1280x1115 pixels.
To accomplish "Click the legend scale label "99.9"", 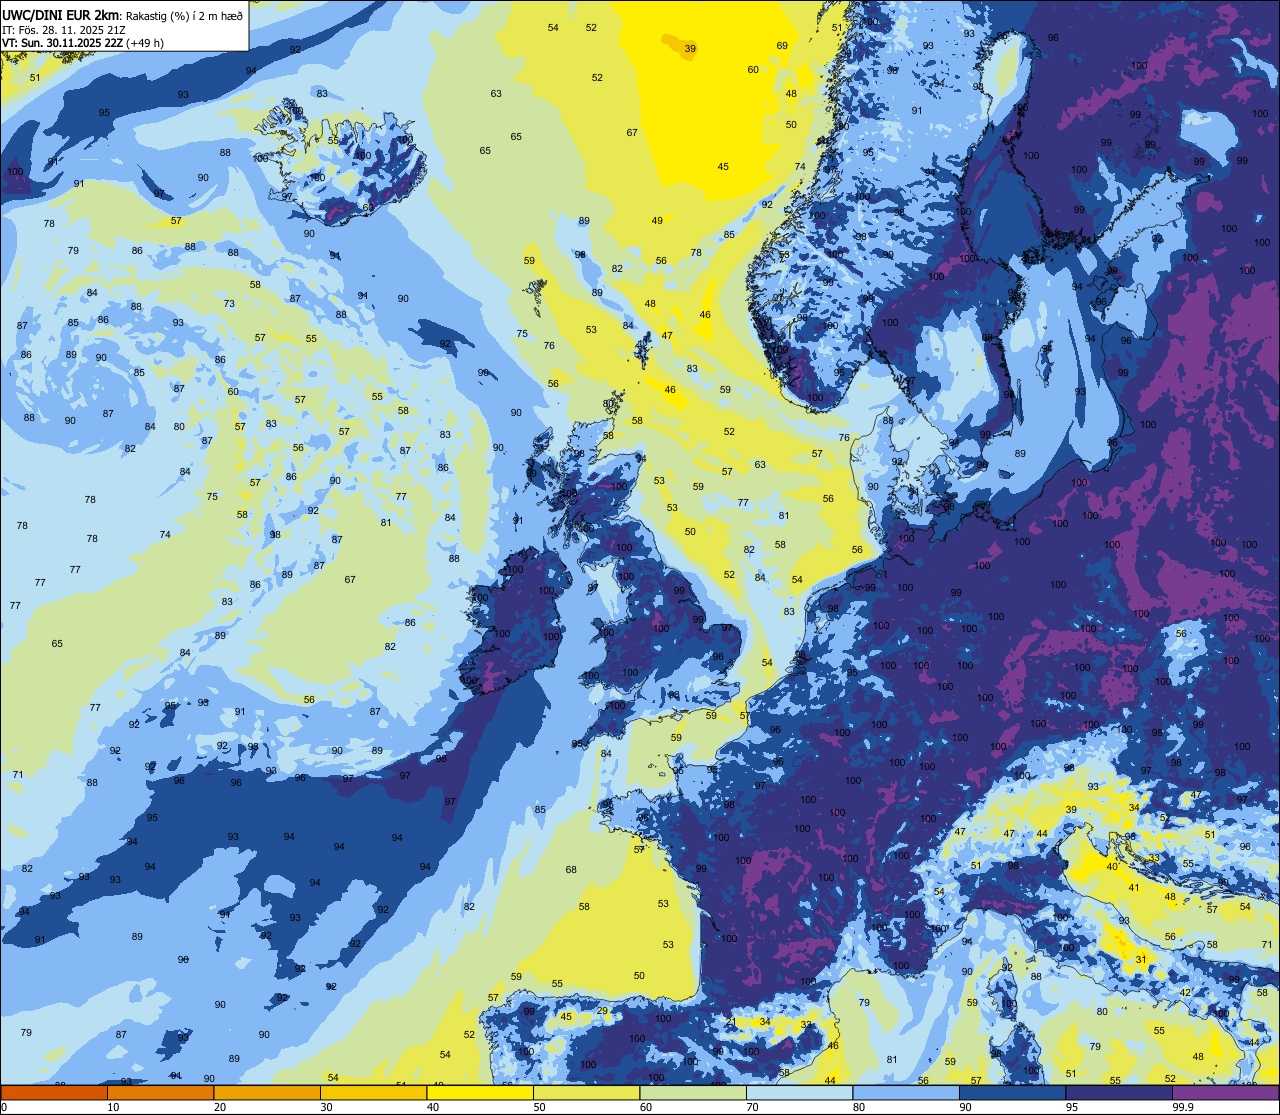I will pos(1183,1107).
